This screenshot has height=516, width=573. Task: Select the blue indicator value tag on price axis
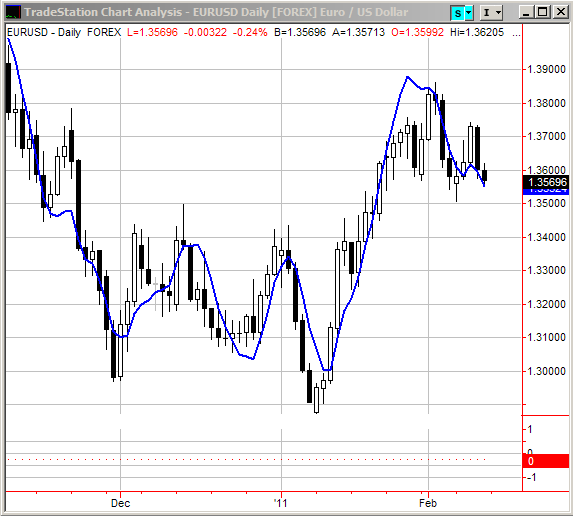point(546,191)
